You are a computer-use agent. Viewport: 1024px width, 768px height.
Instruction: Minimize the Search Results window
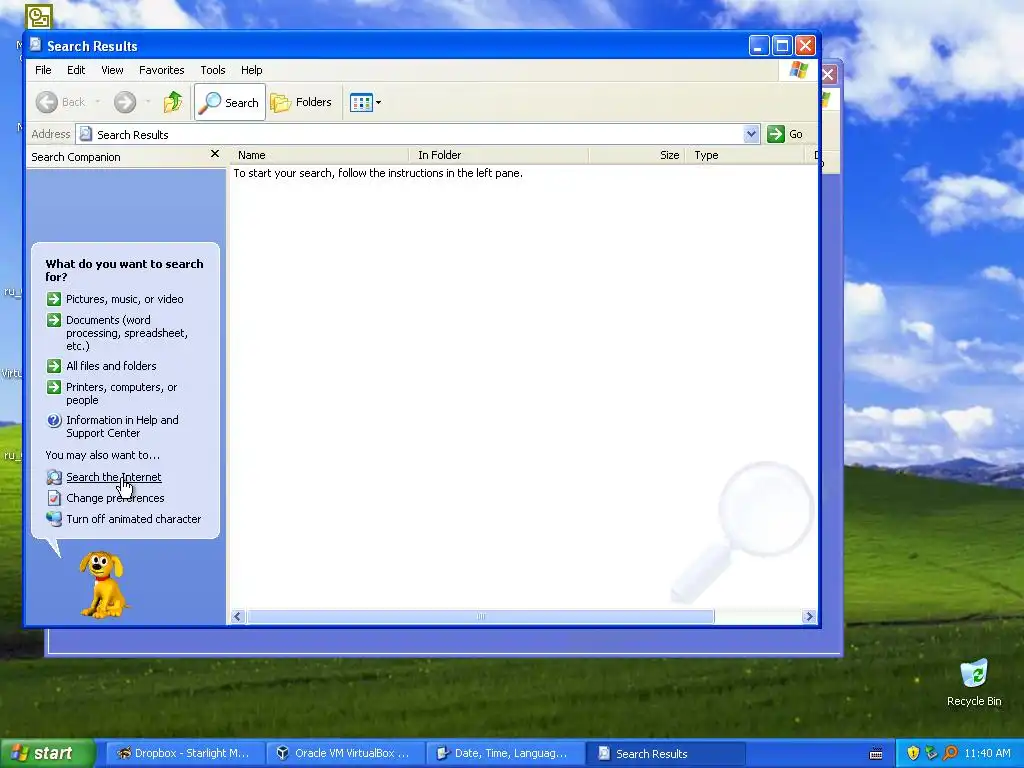click(x=759, y=46)
